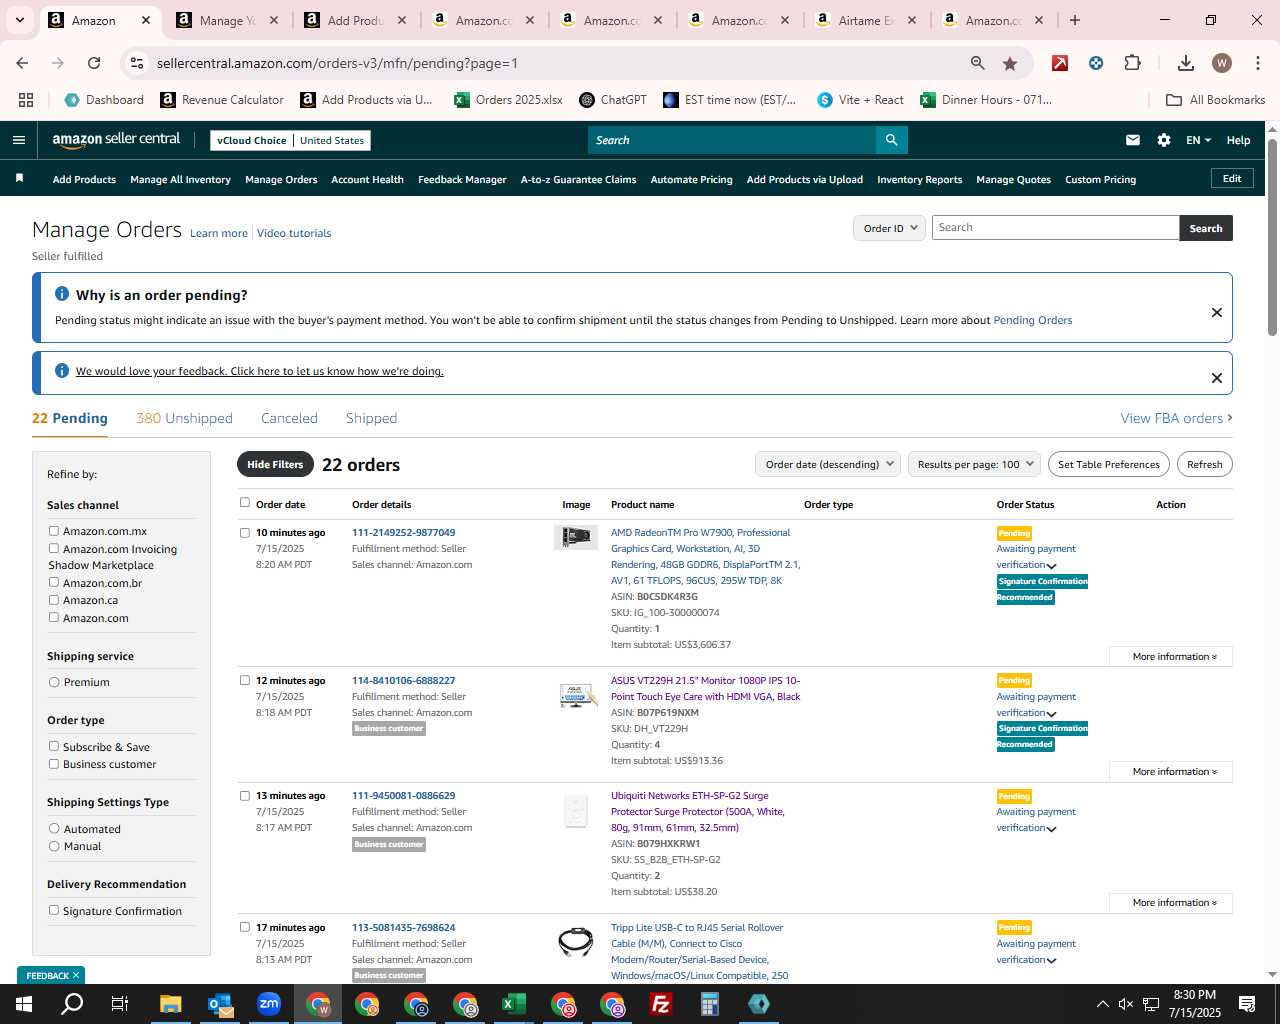
Task: Open File Explorer from the taskbar
Action: pyautogui.click(x=171, y=1004)
